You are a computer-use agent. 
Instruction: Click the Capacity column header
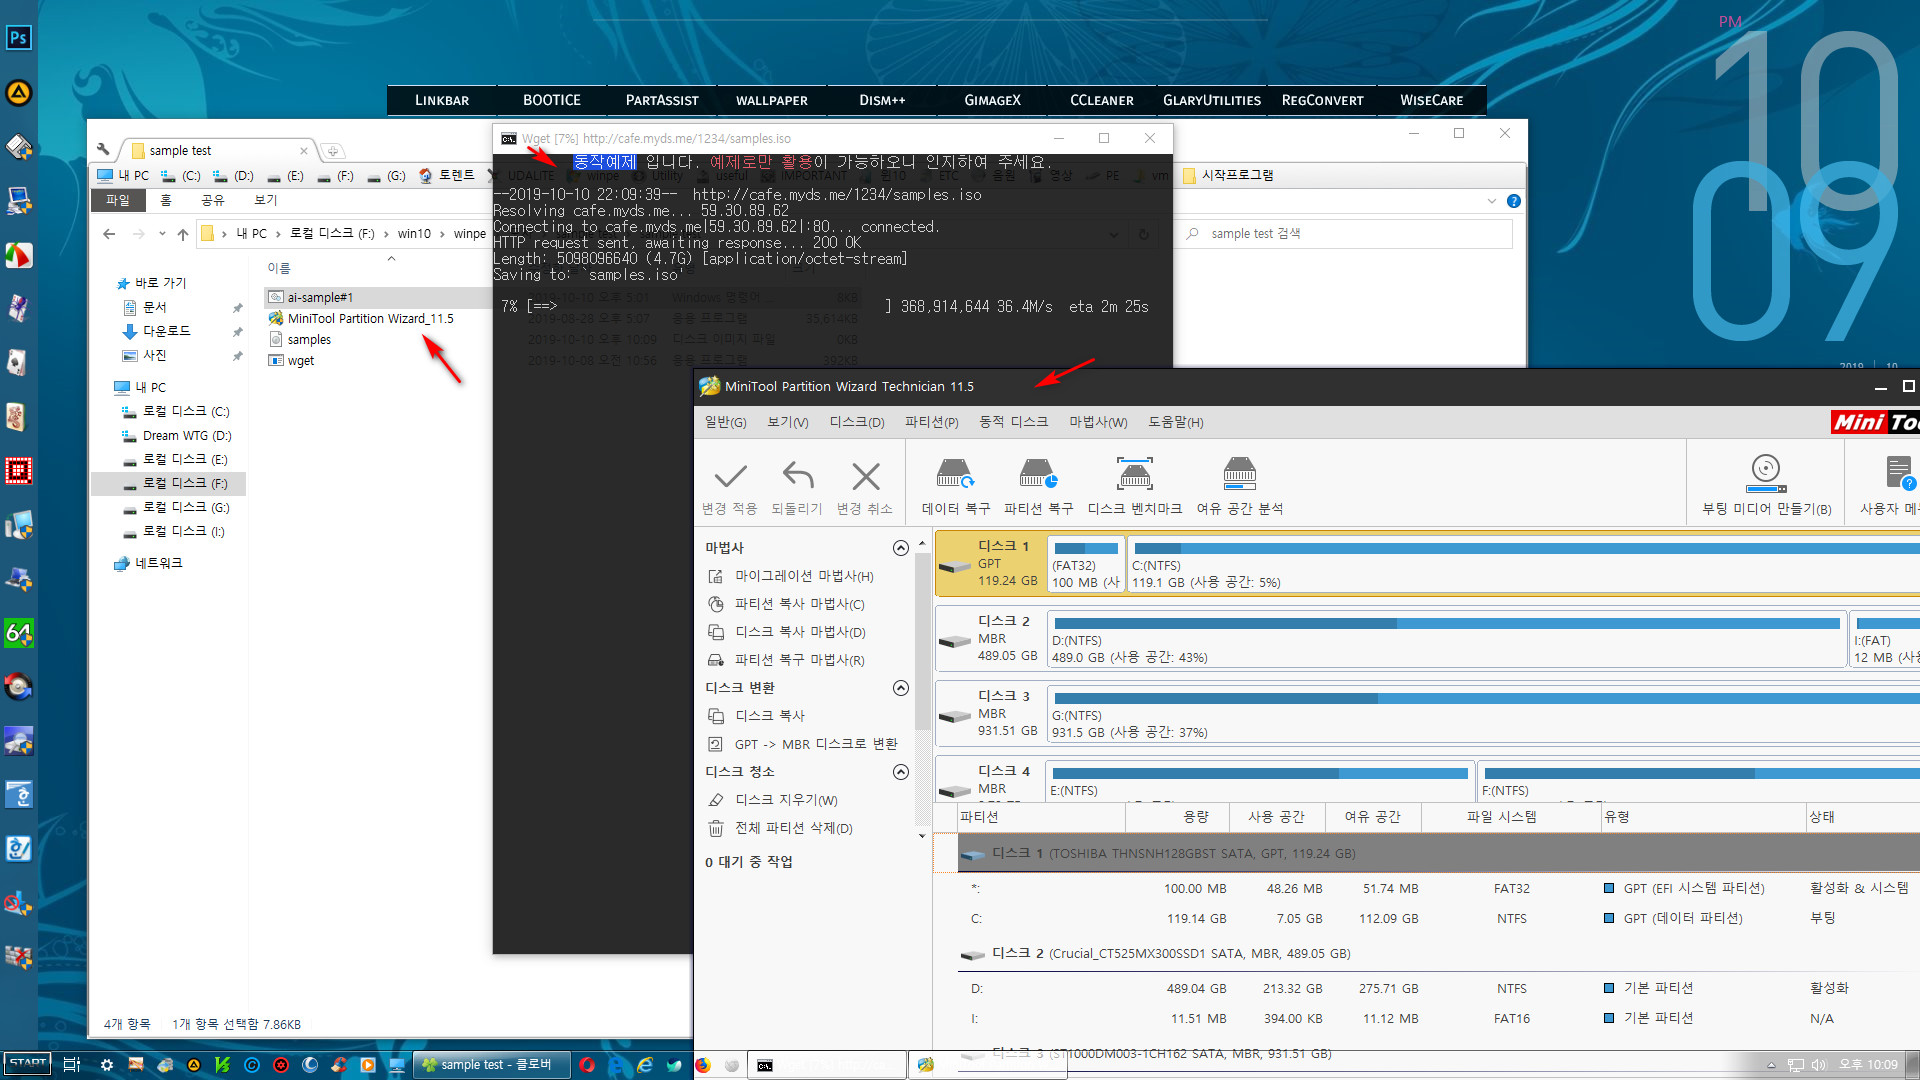click(1178, 817)
